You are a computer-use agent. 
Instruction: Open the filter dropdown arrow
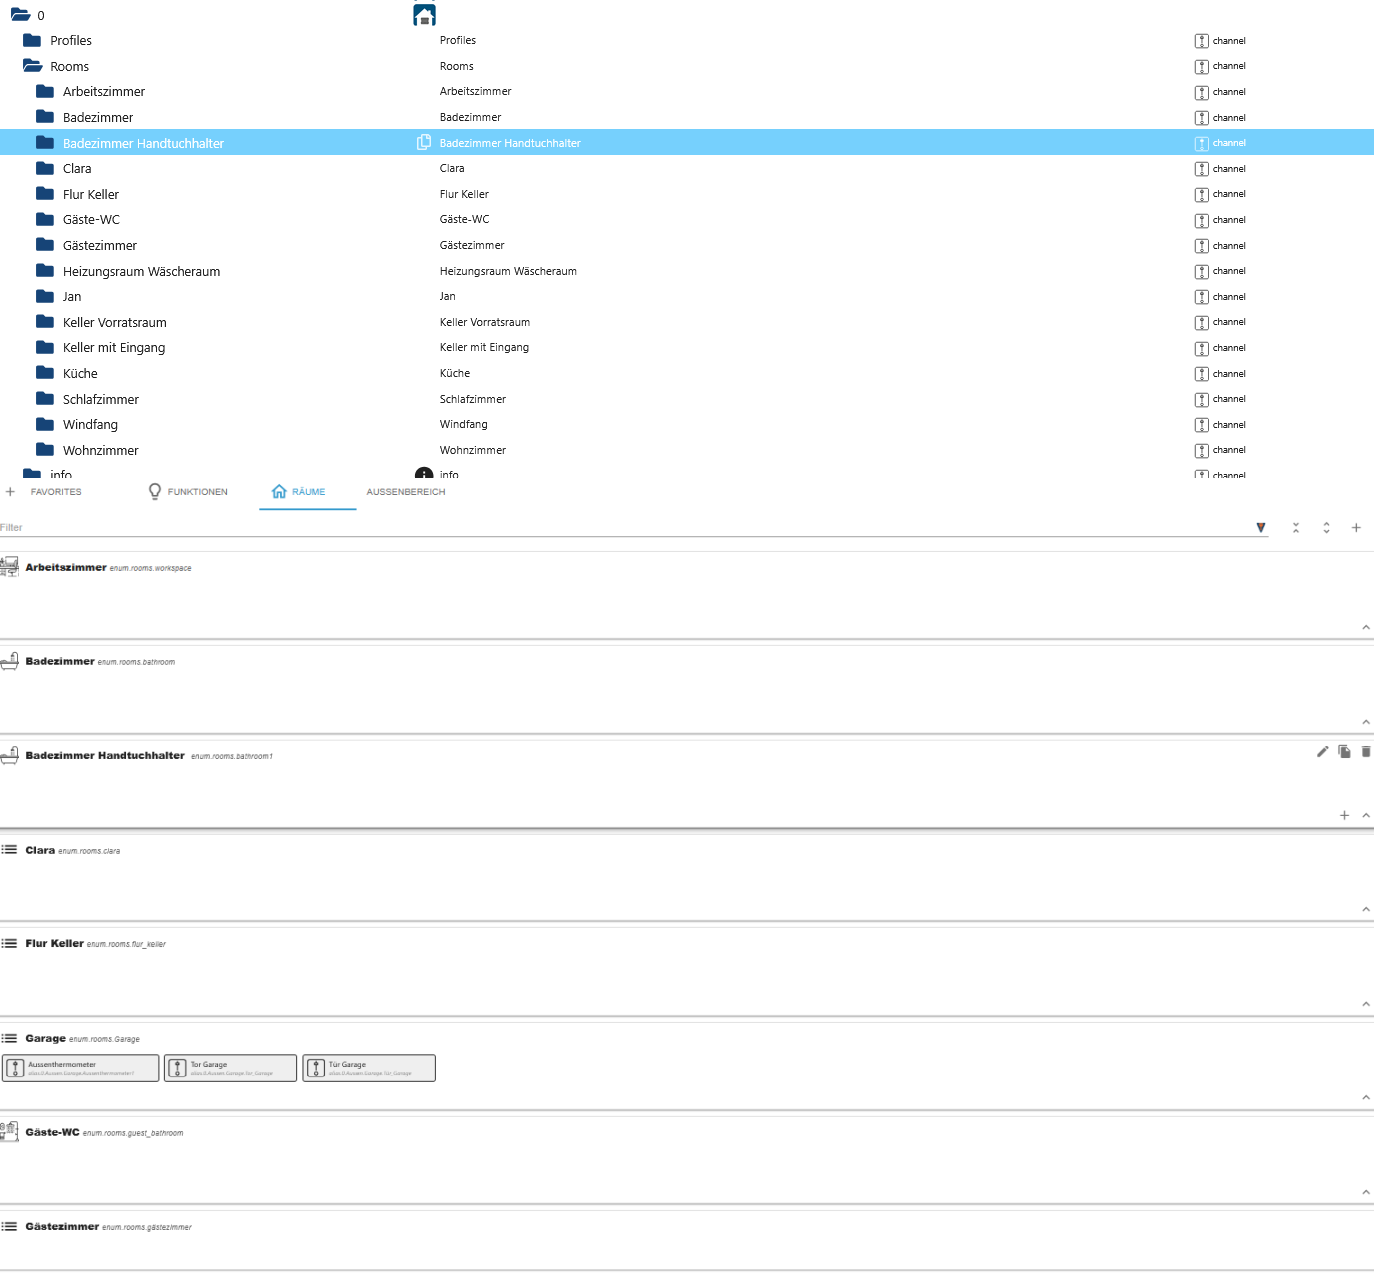pos(1261,528)
